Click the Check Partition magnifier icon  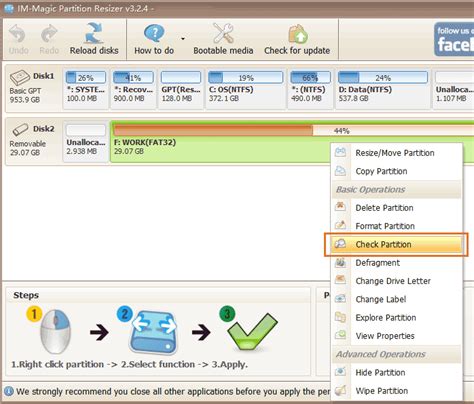click(x=340, y=244)
